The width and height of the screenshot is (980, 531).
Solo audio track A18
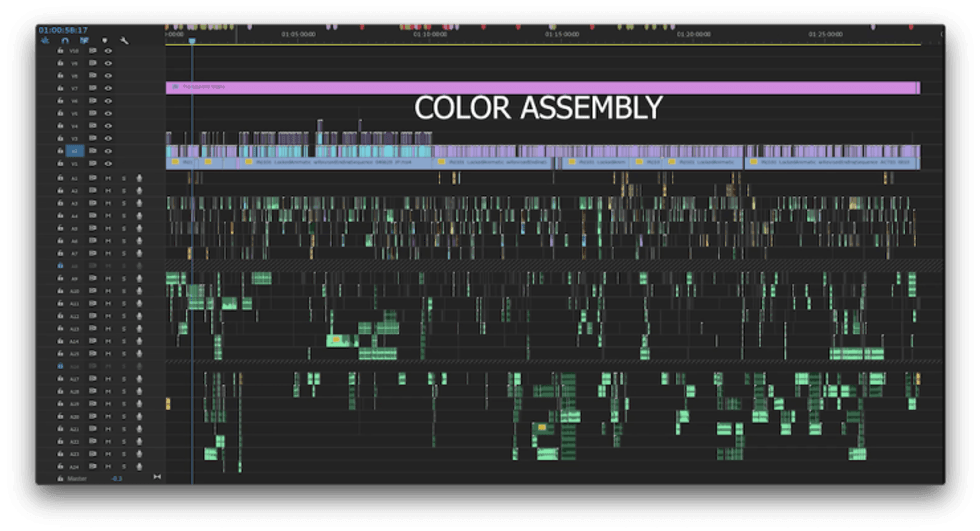click(x=124, y=391)
